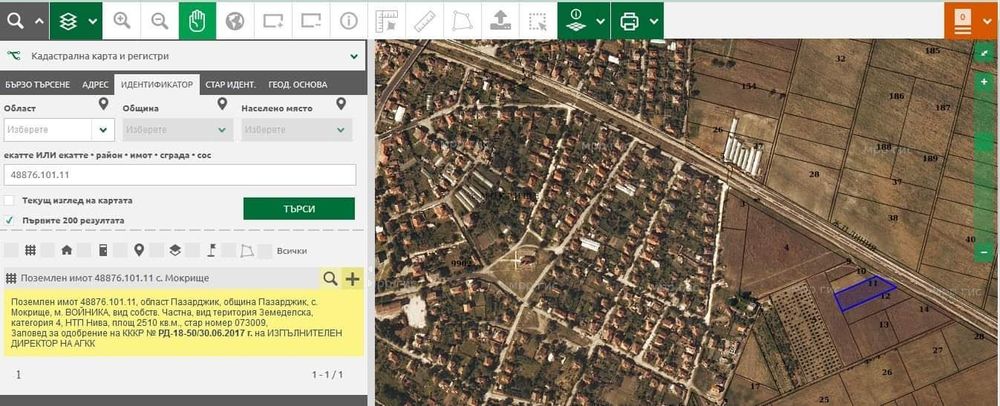Tick the checkbox before the grid parcel icon
Screen dimensions: 1000x406
click(11, 250)
